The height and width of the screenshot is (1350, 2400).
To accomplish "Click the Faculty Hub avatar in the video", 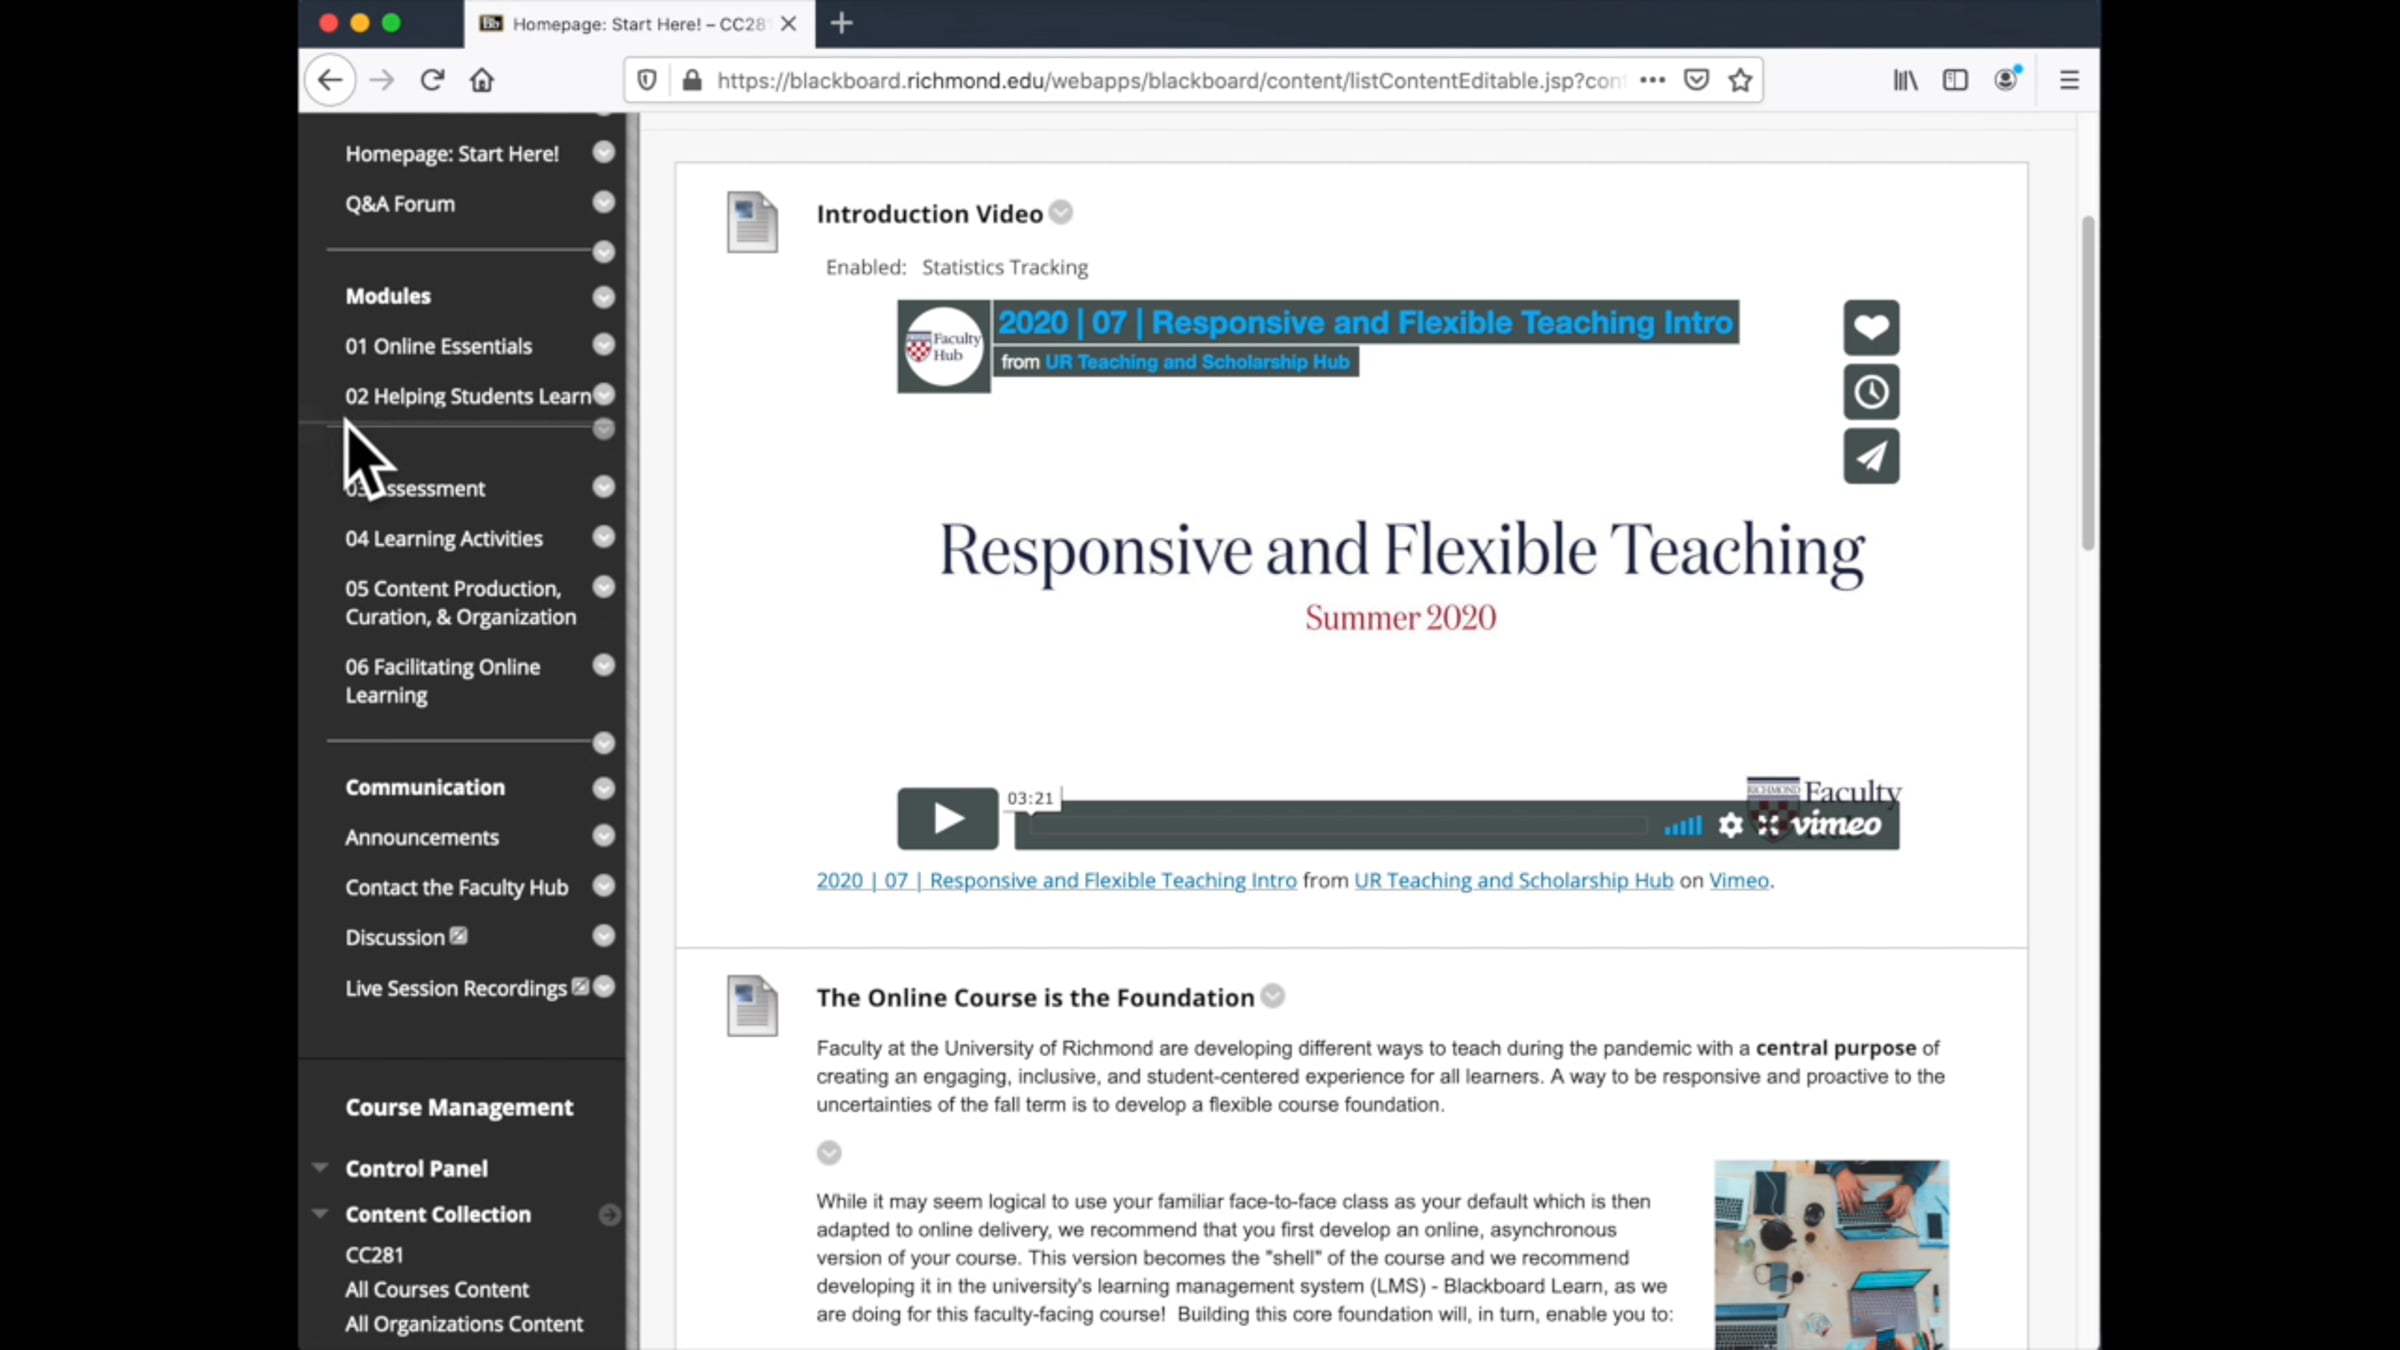I will (x=944, y=347).
